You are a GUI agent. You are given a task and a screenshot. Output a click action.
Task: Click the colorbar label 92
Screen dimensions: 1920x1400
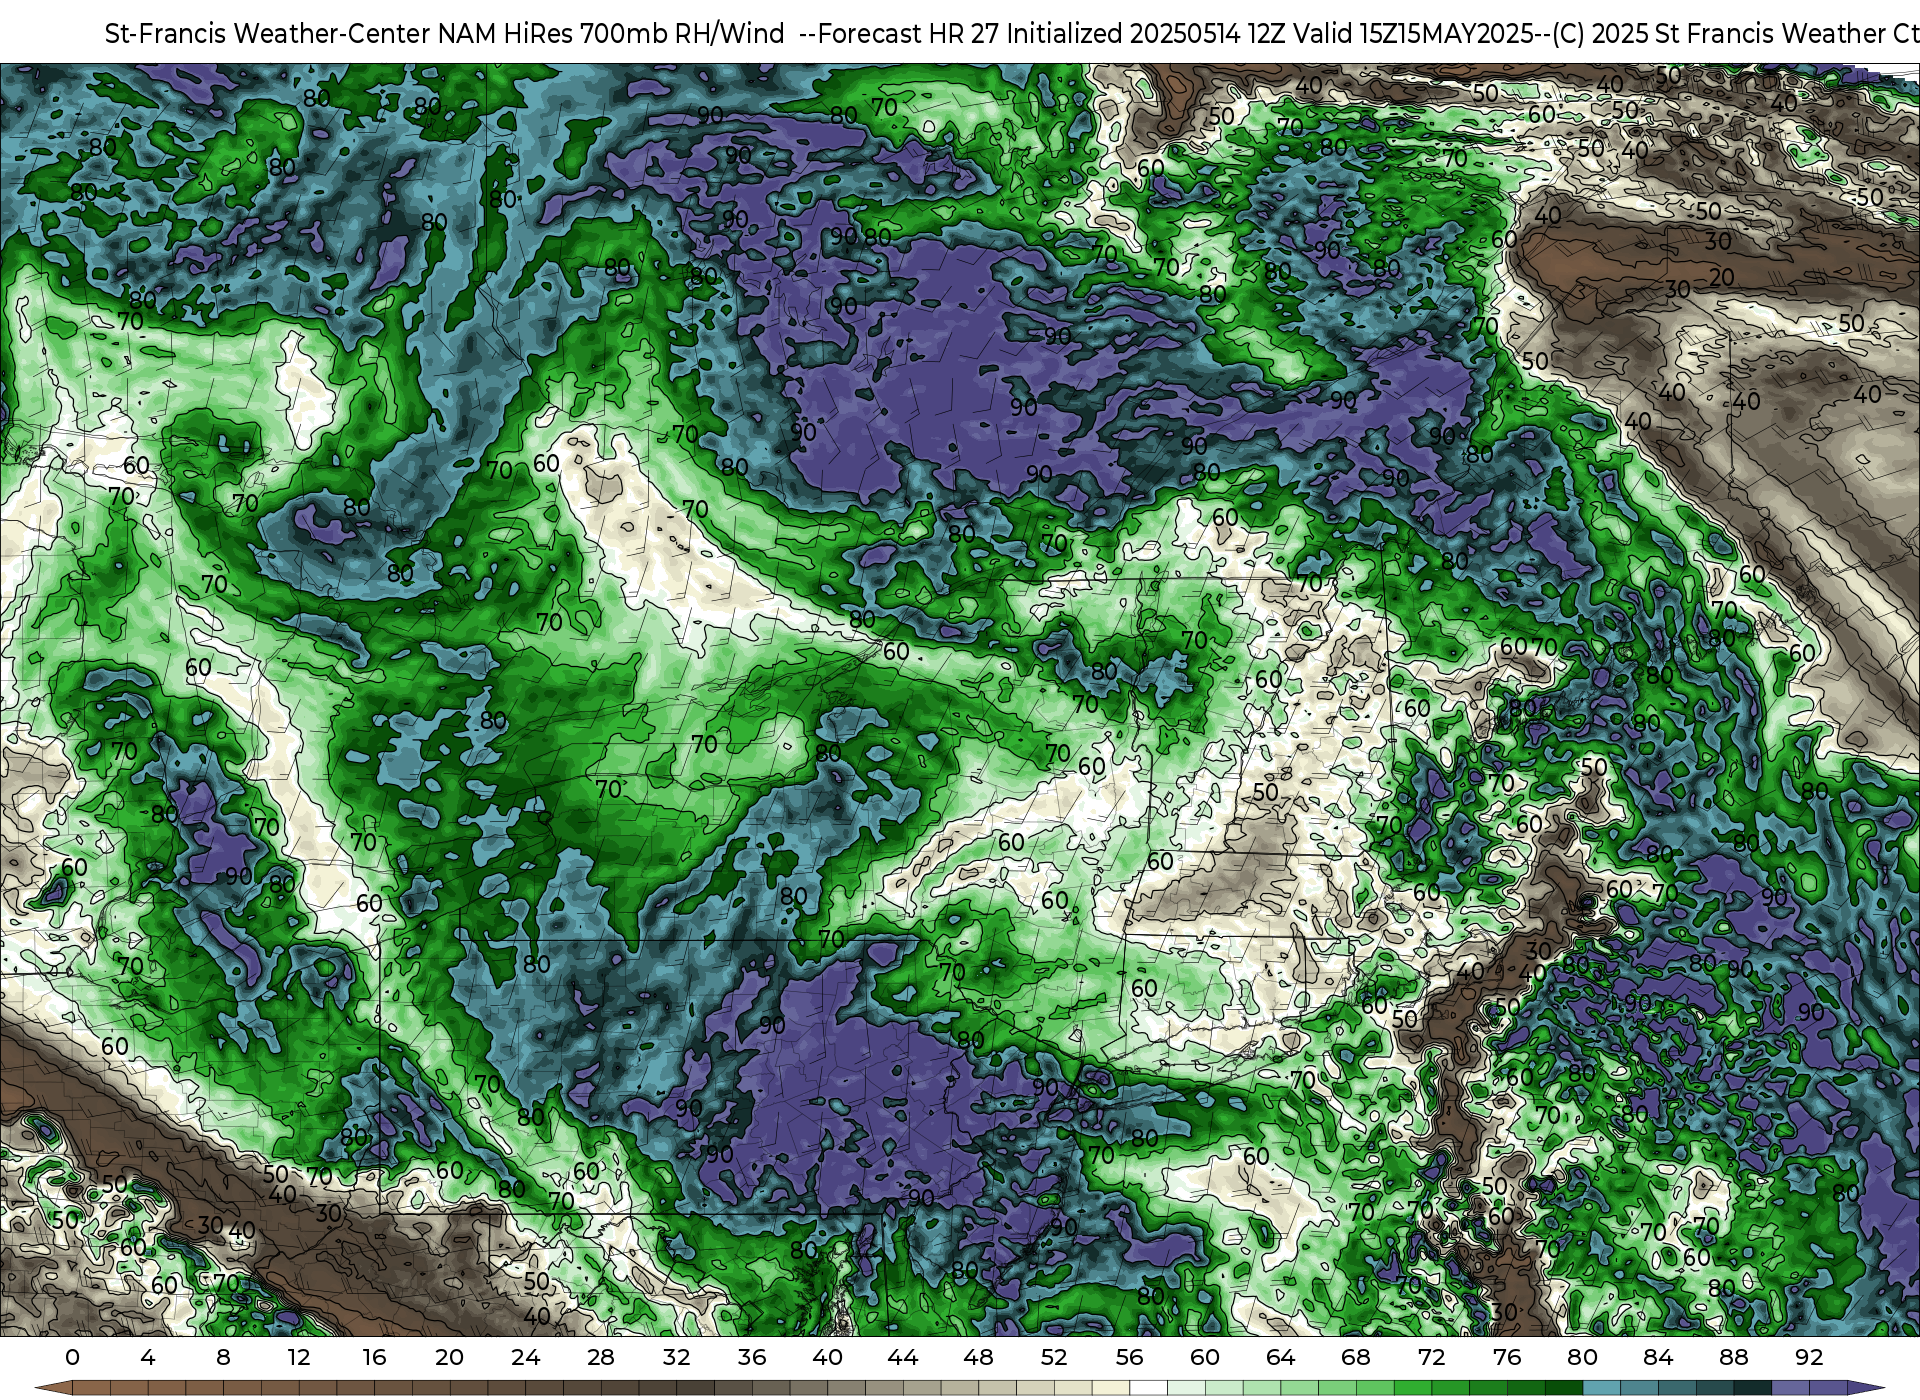coord(1809,1357)
